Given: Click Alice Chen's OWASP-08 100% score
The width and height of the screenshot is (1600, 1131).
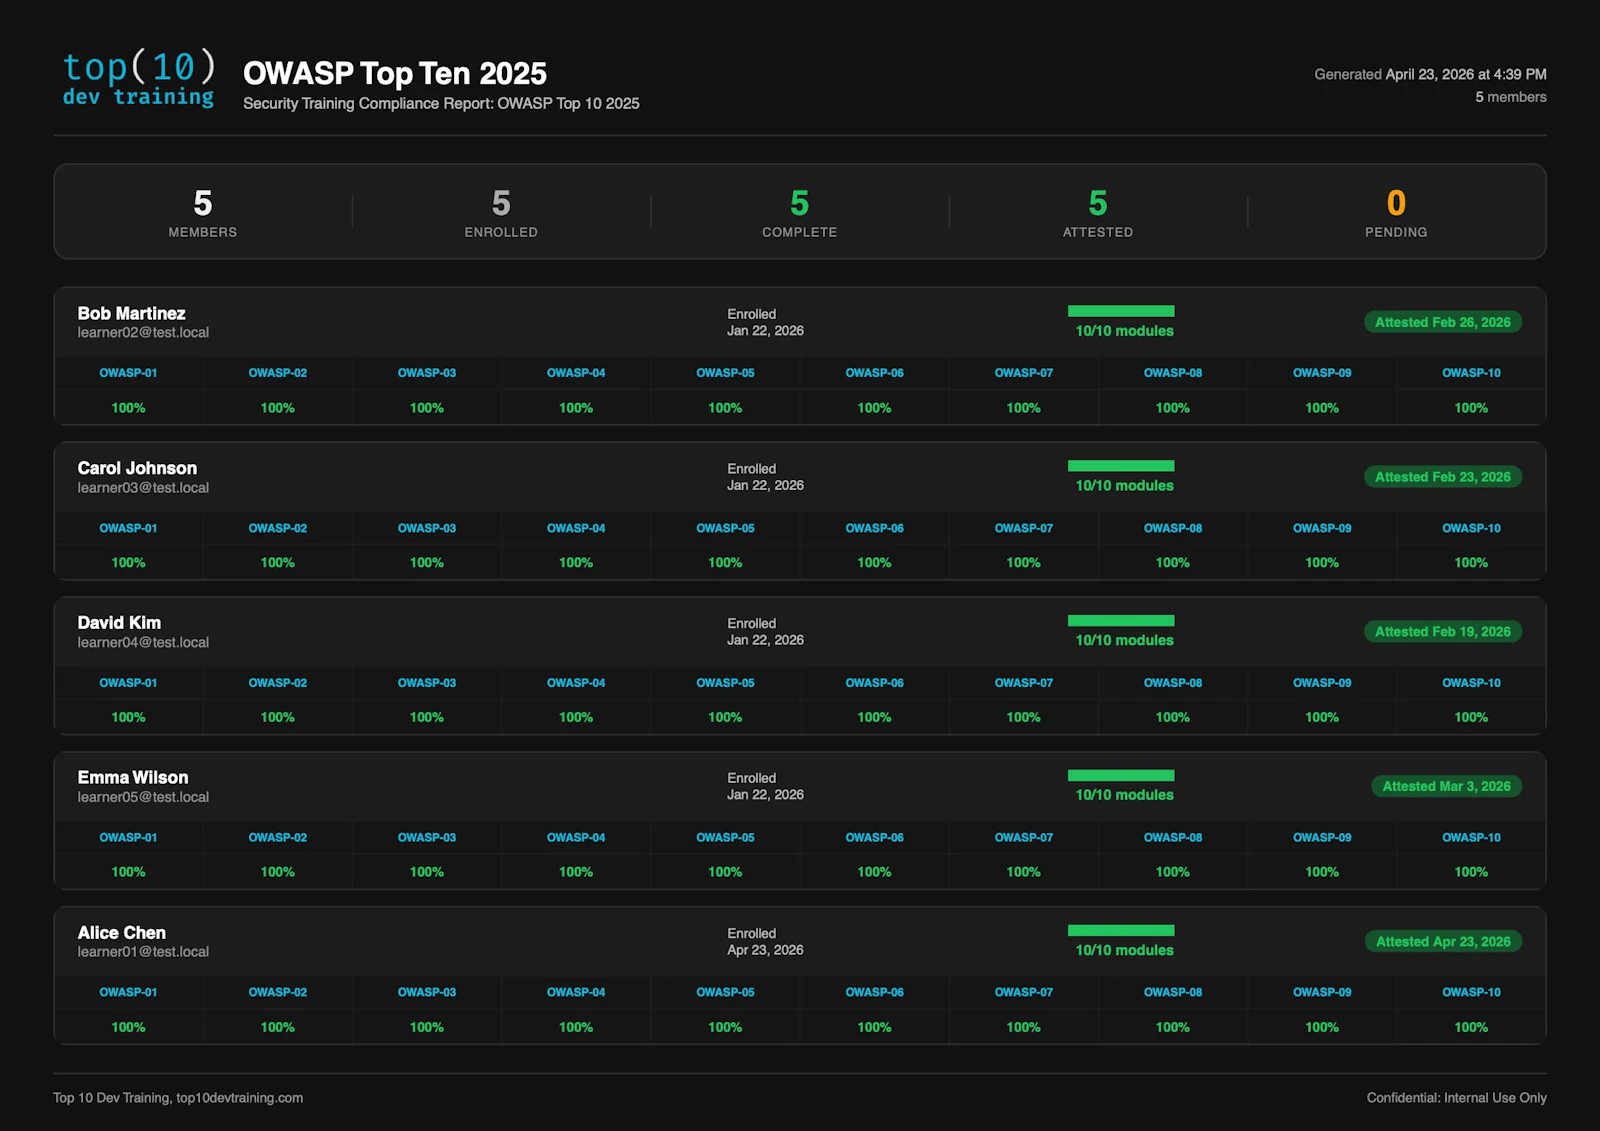Looking at the screenshot, I should [x=1173, y=1028].
